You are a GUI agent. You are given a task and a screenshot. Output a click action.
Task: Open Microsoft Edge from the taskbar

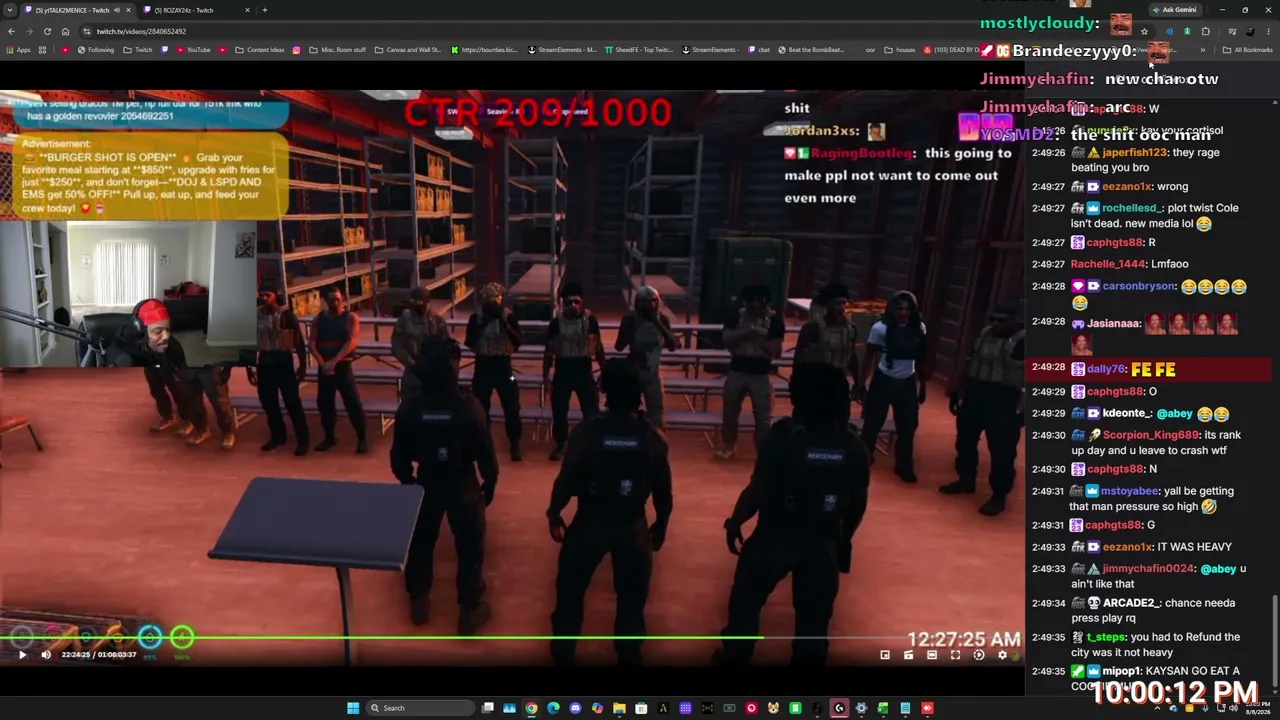[553, 708]
